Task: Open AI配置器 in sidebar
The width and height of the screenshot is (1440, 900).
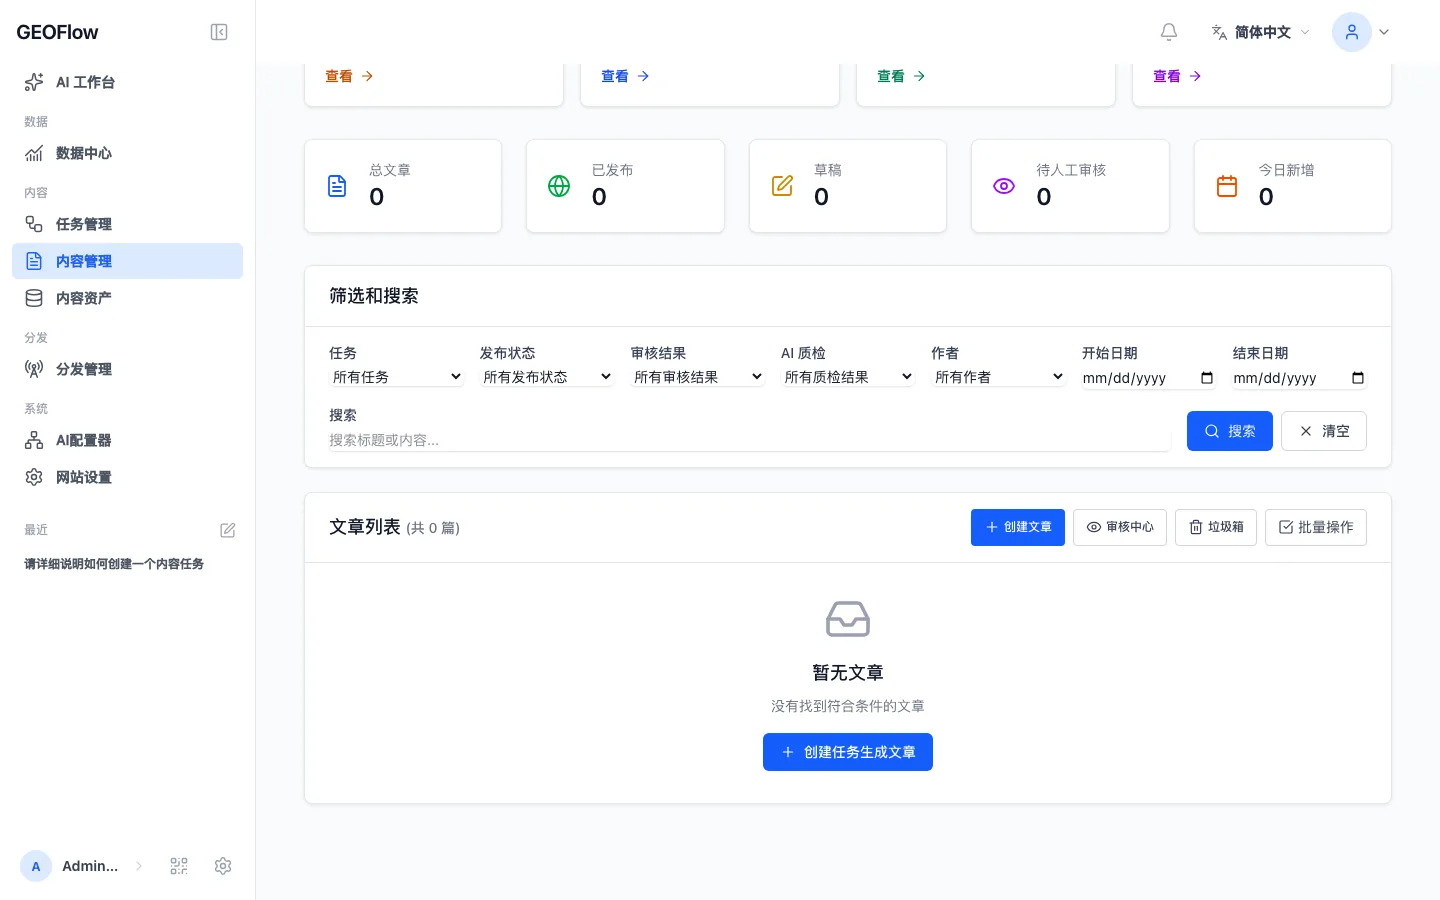Action: point(127,440)
